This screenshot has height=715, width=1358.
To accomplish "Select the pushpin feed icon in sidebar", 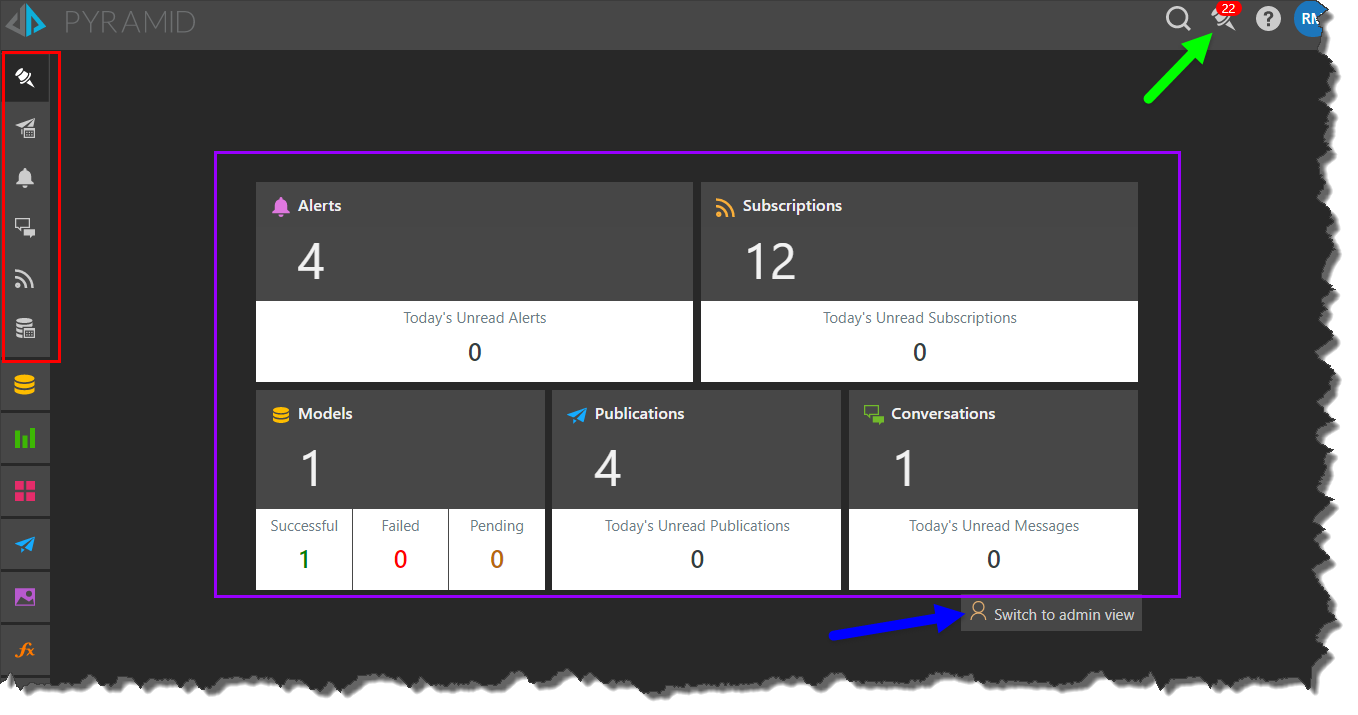I will tap(26, 78).
